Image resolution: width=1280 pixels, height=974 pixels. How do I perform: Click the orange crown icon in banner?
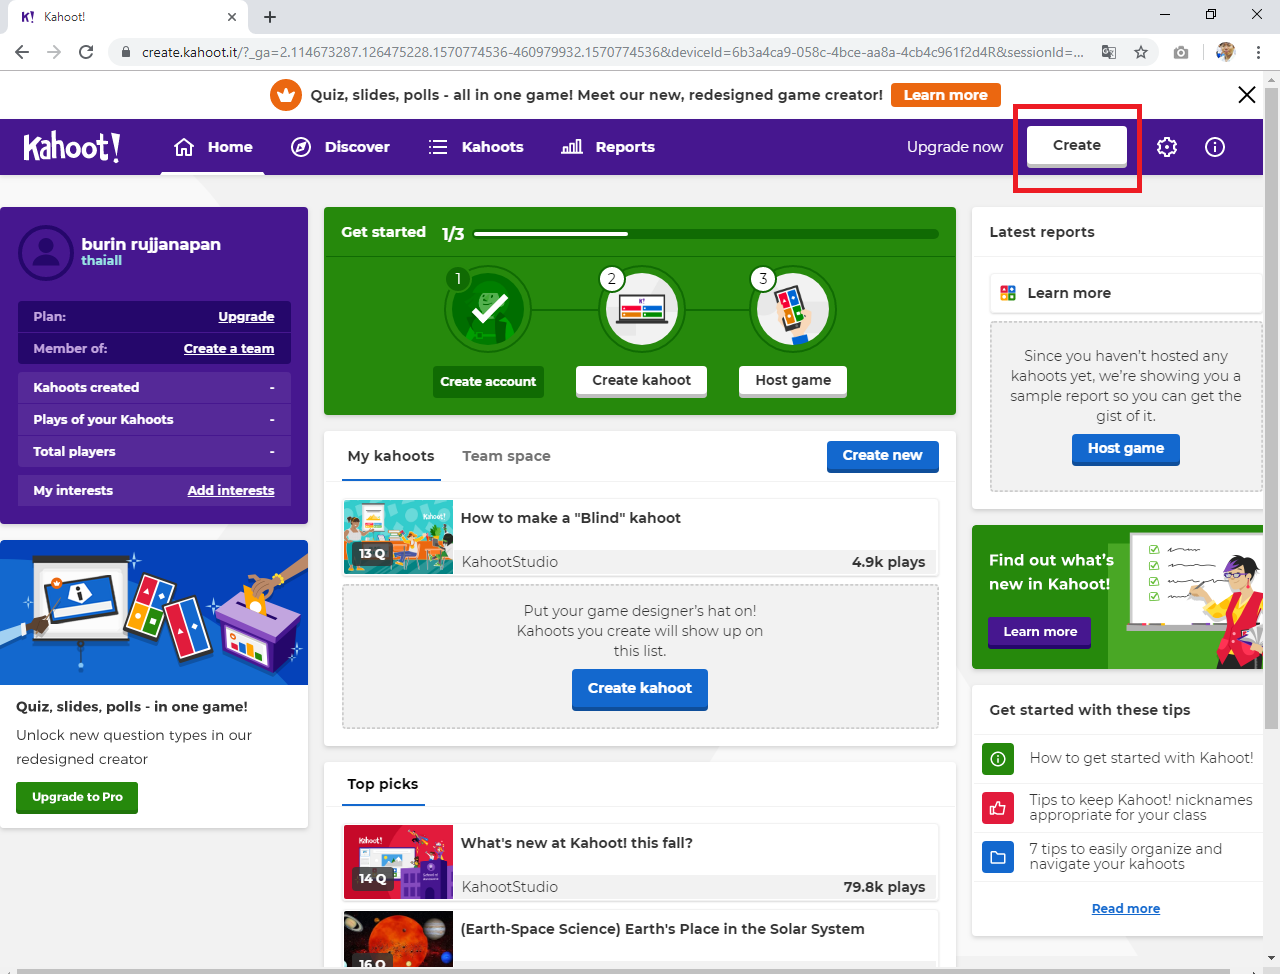286,95
